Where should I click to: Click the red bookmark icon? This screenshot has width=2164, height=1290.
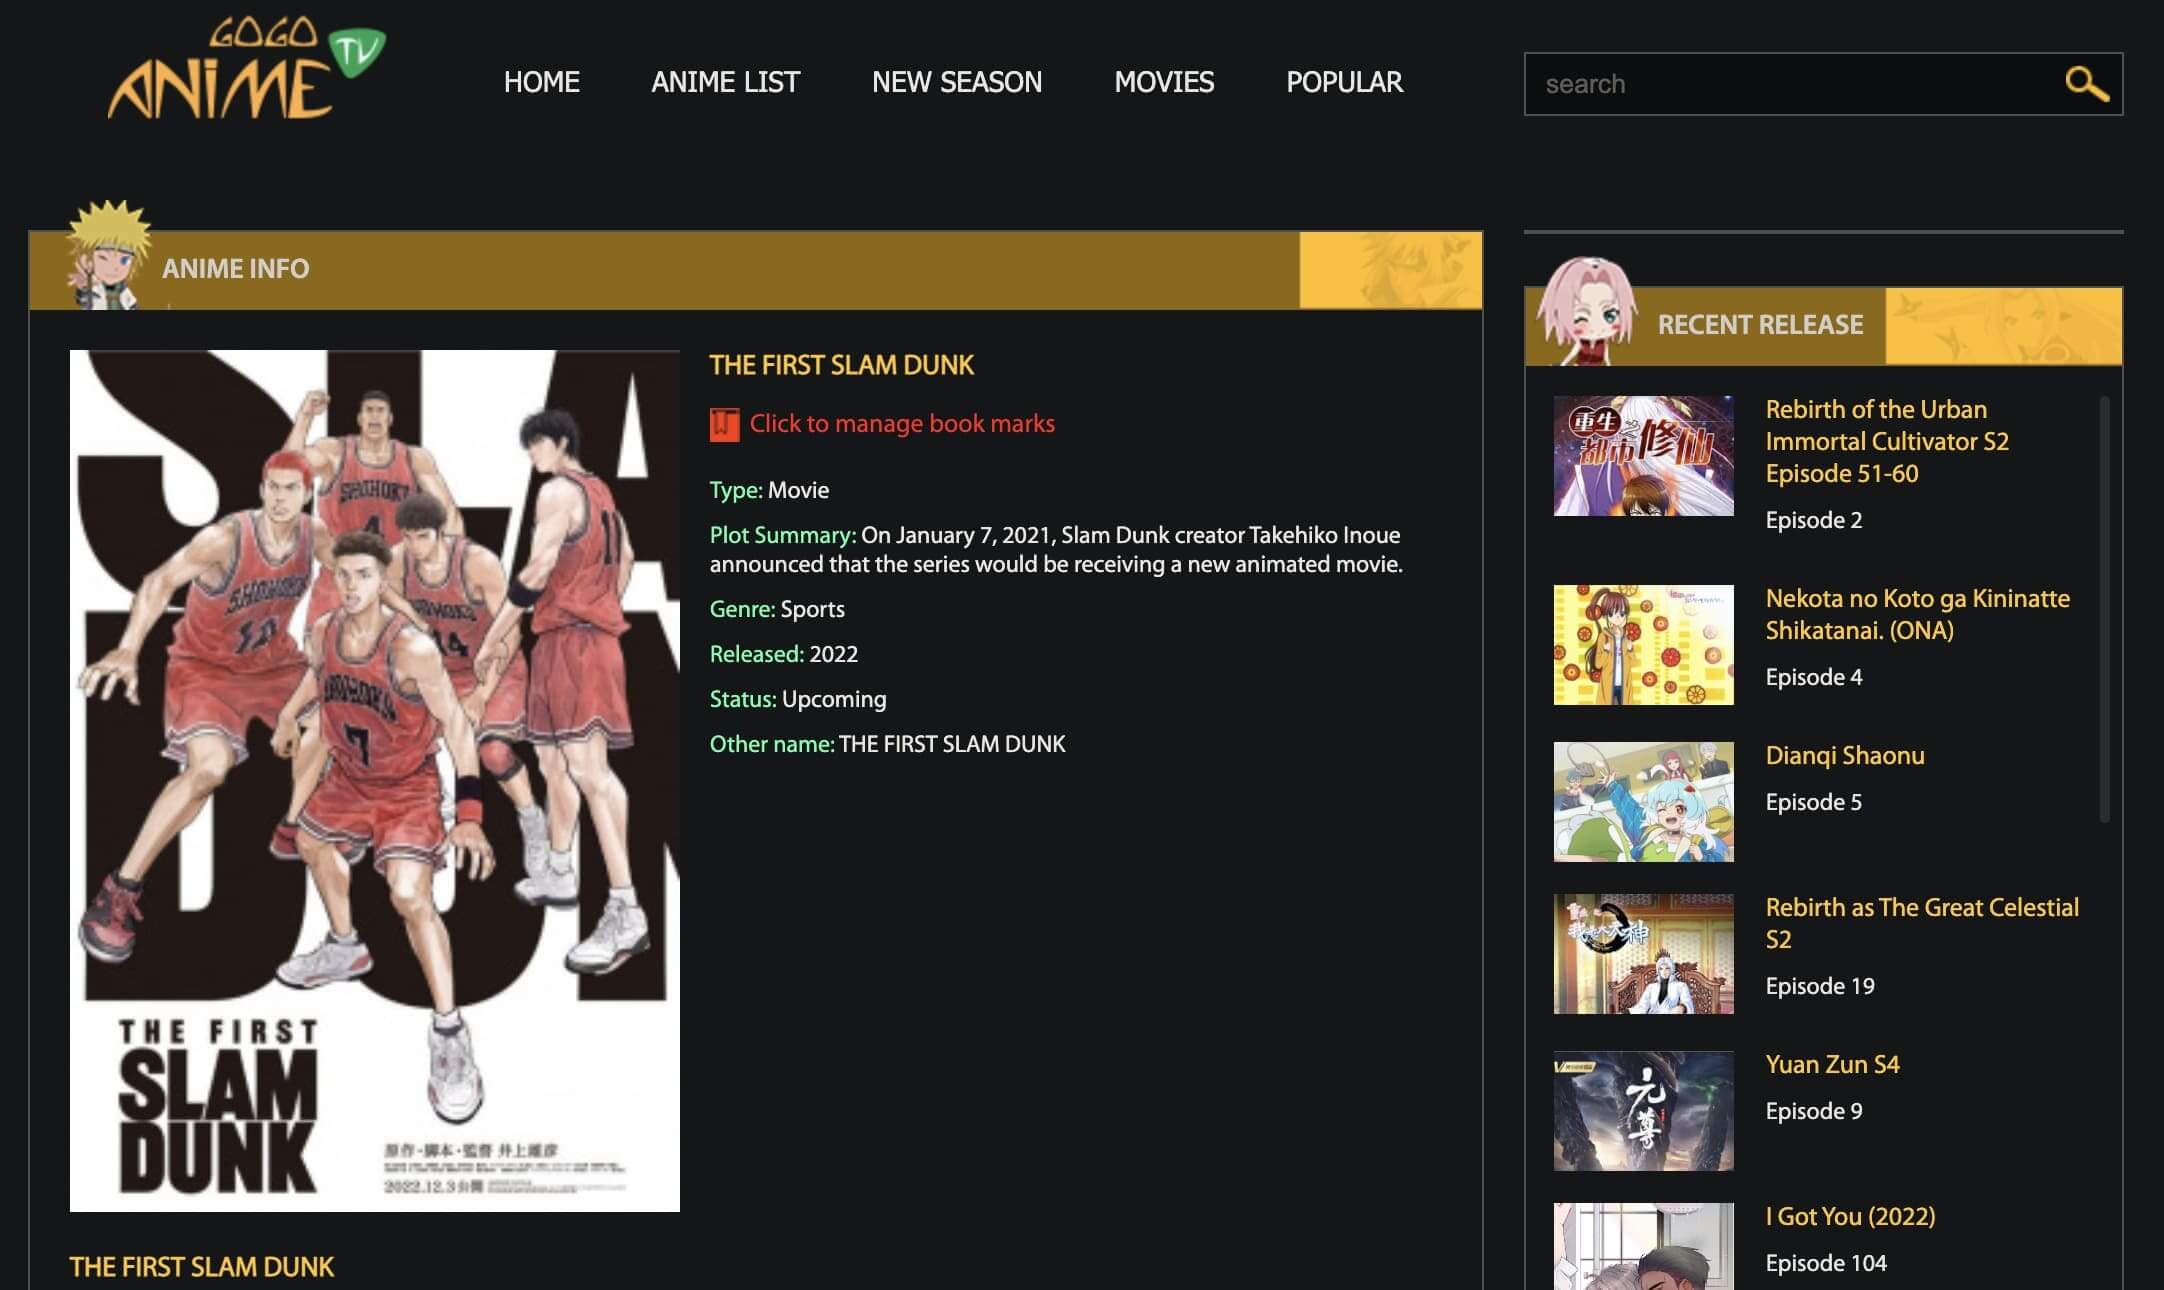tap(724, 424)
